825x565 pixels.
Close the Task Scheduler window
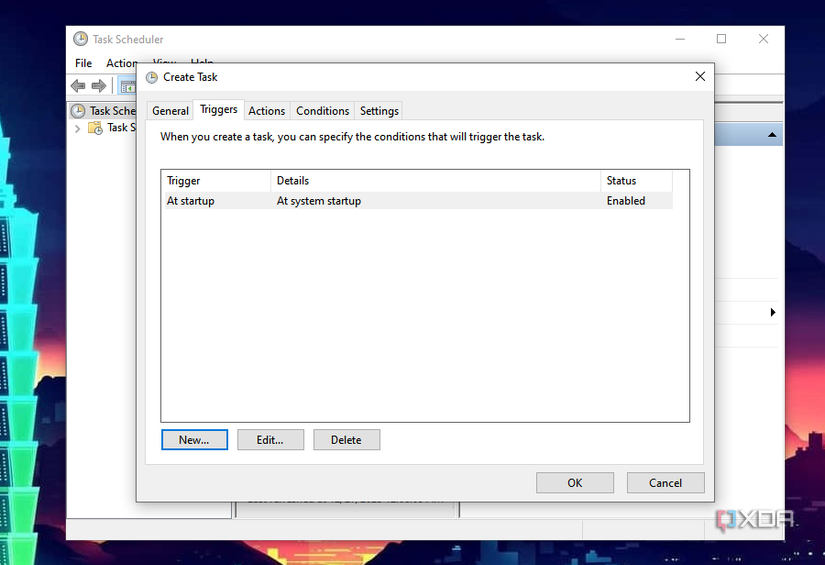pos(763,39)
